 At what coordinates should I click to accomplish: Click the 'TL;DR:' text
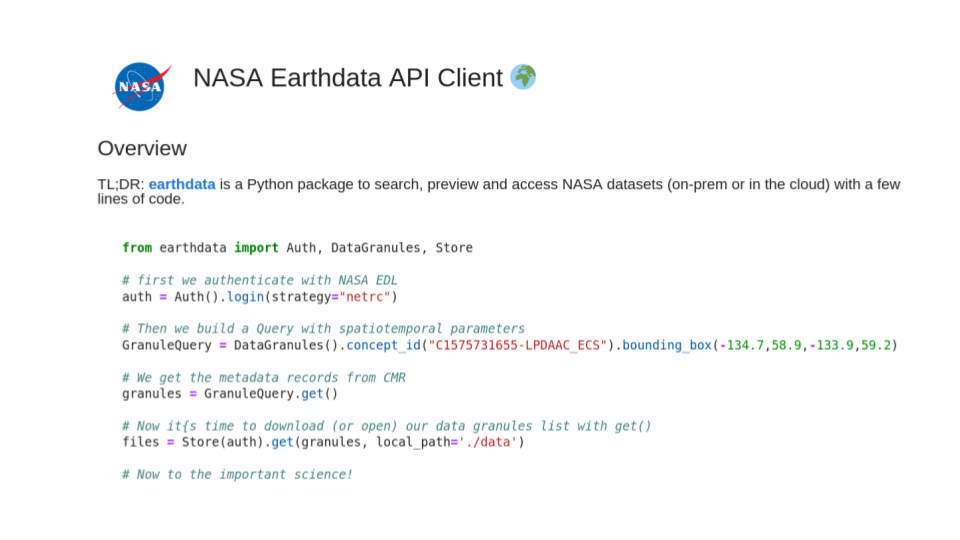121,184
